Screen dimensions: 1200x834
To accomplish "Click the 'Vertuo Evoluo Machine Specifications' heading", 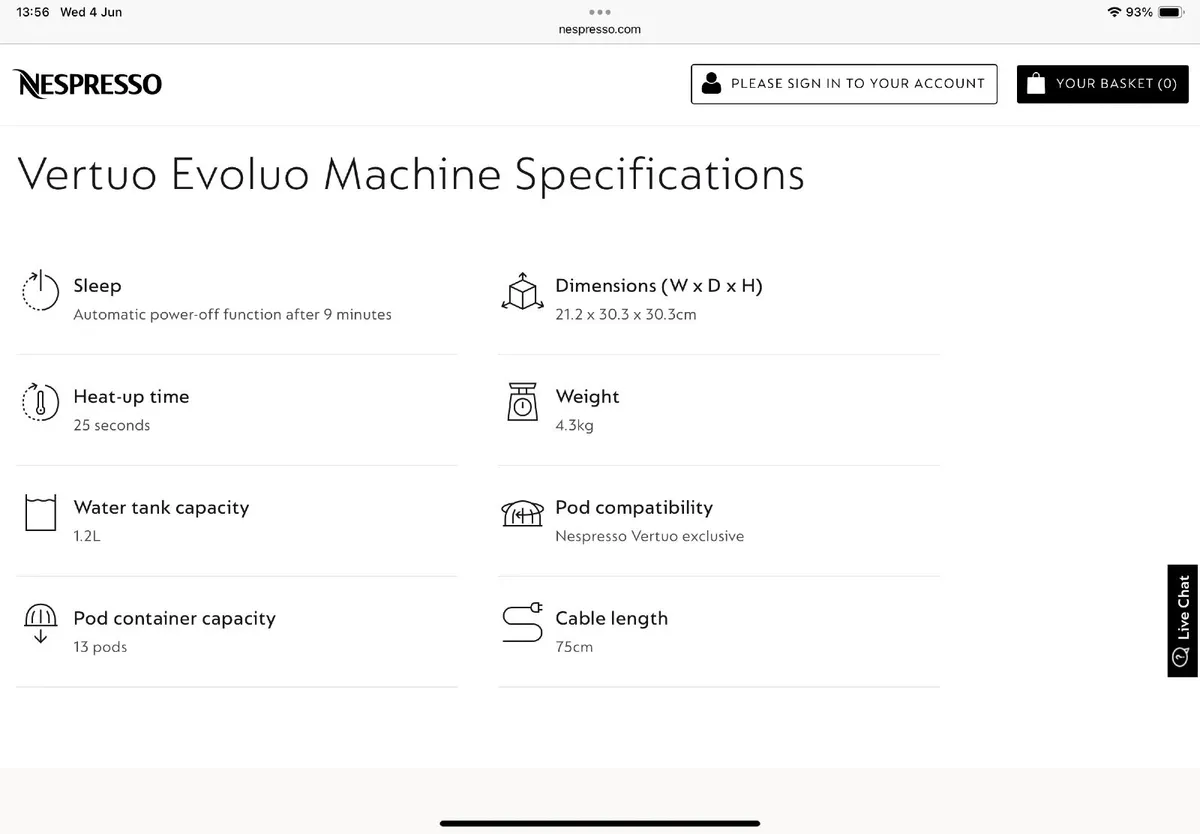I will (x=411, y=174).
